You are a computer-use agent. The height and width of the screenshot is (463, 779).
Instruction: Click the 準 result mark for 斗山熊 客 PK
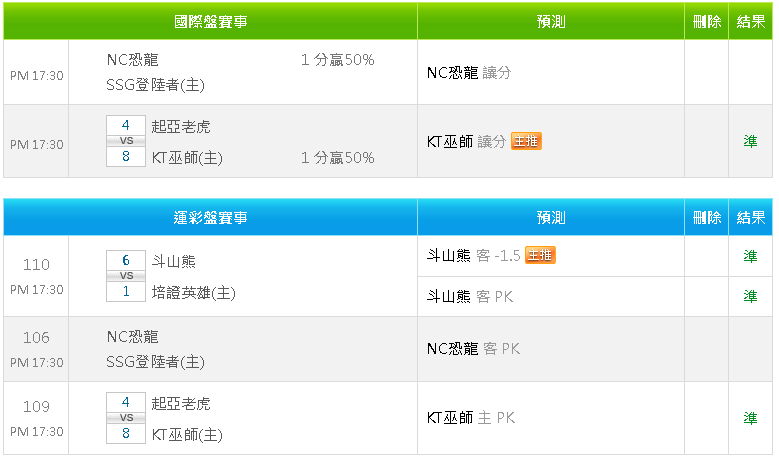click(750, 296)
